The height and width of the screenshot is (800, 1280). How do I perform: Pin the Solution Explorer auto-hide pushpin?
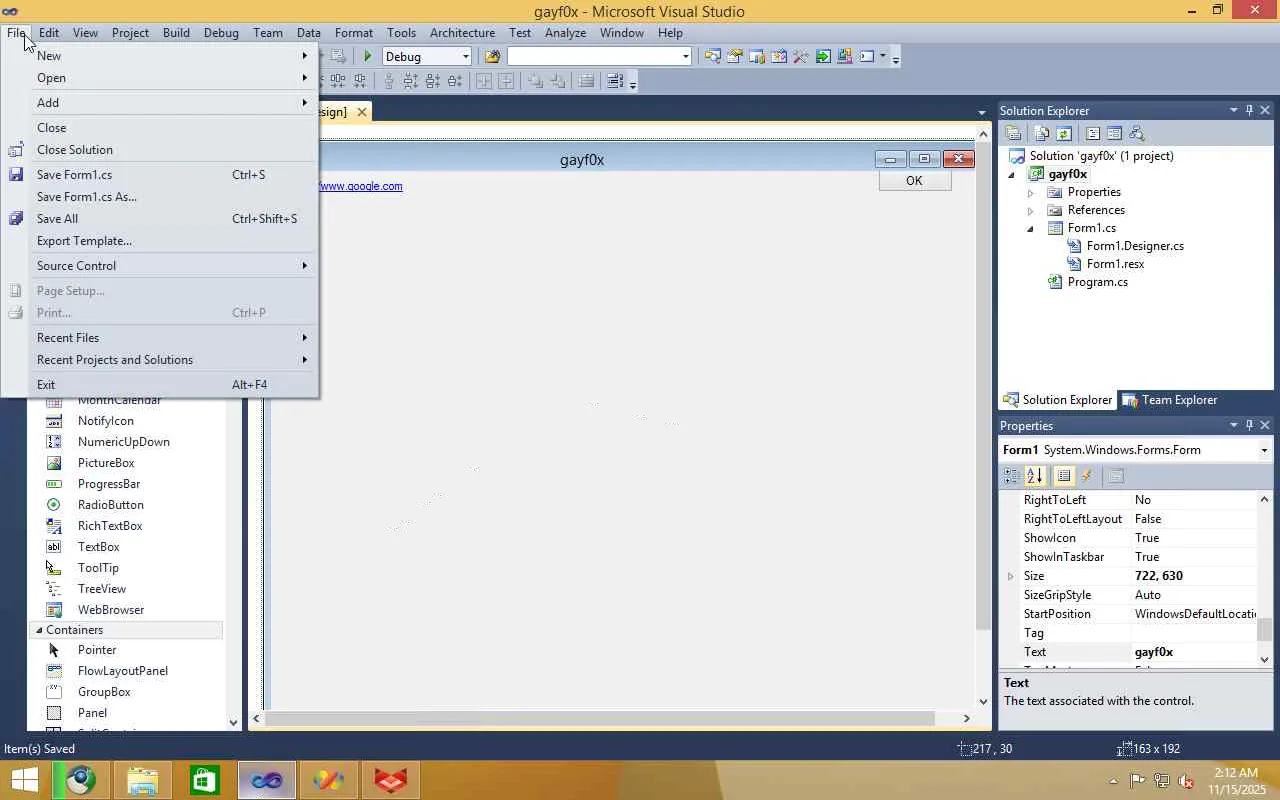(1249, 110)
